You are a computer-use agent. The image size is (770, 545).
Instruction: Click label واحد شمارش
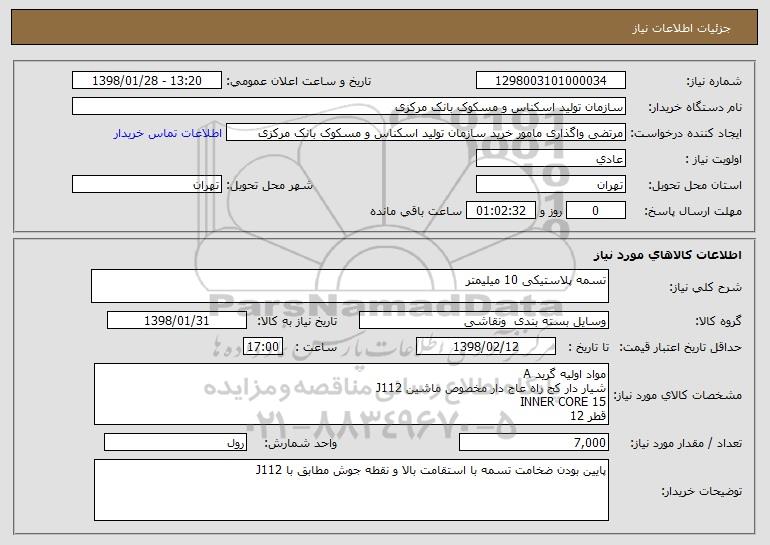301,443
